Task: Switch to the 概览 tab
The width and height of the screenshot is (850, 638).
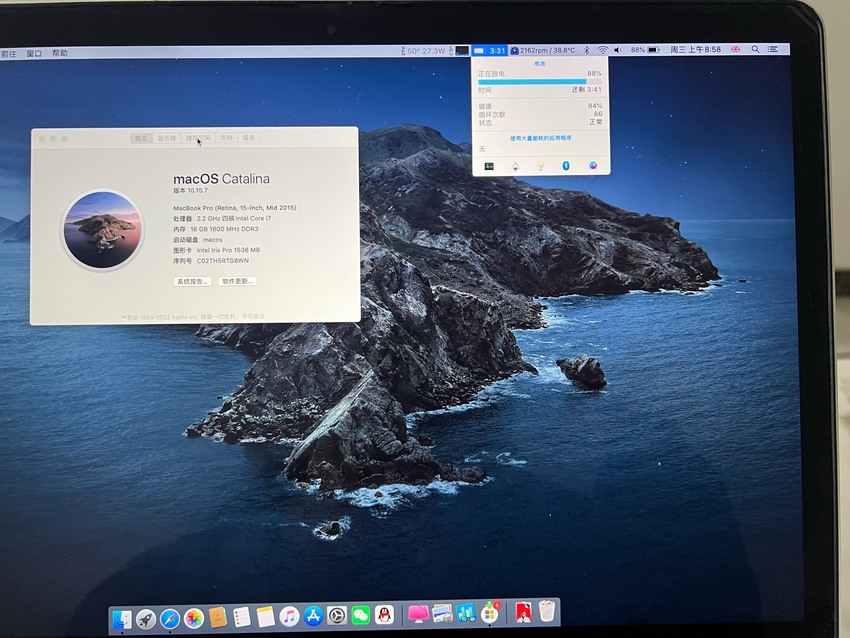Action: (141, 138)
